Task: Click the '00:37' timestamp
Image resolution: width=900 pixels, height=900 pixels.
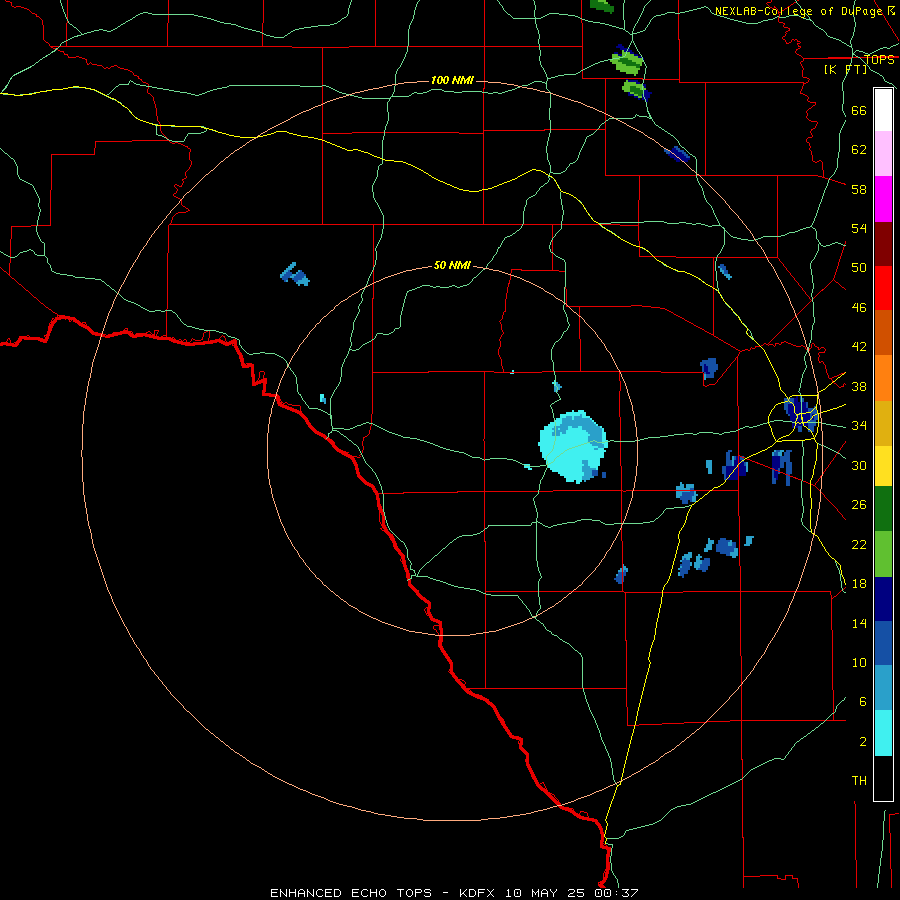Action: [x=614, y=893]
